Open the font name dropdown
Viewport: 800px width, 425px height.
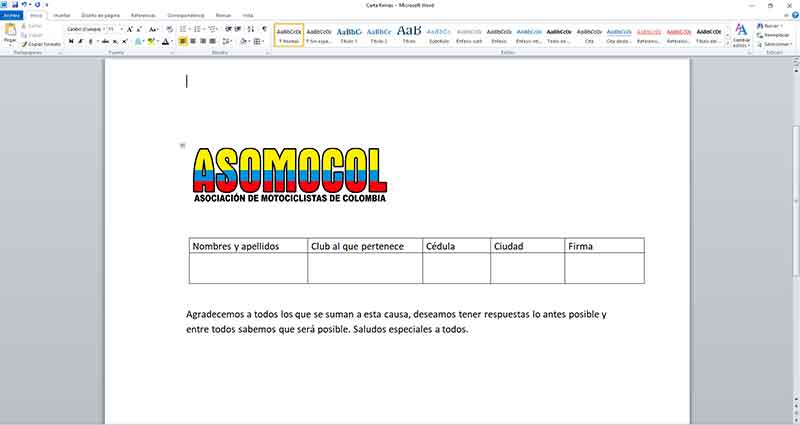104,30
